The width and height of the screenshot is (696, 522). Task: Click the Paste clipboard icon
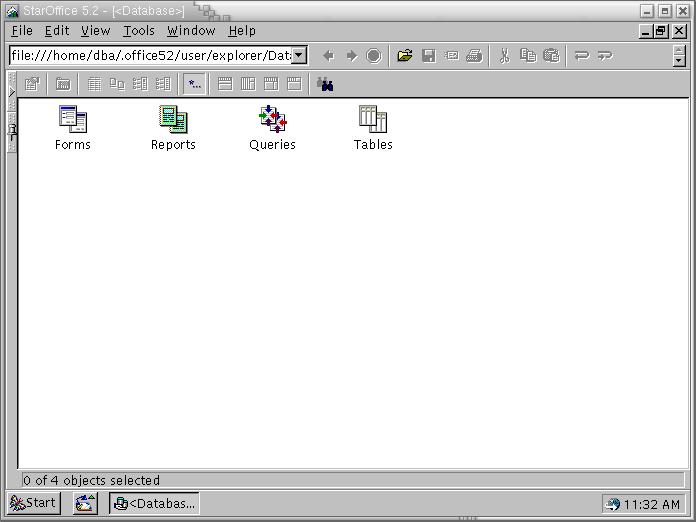tap(551, 56)
